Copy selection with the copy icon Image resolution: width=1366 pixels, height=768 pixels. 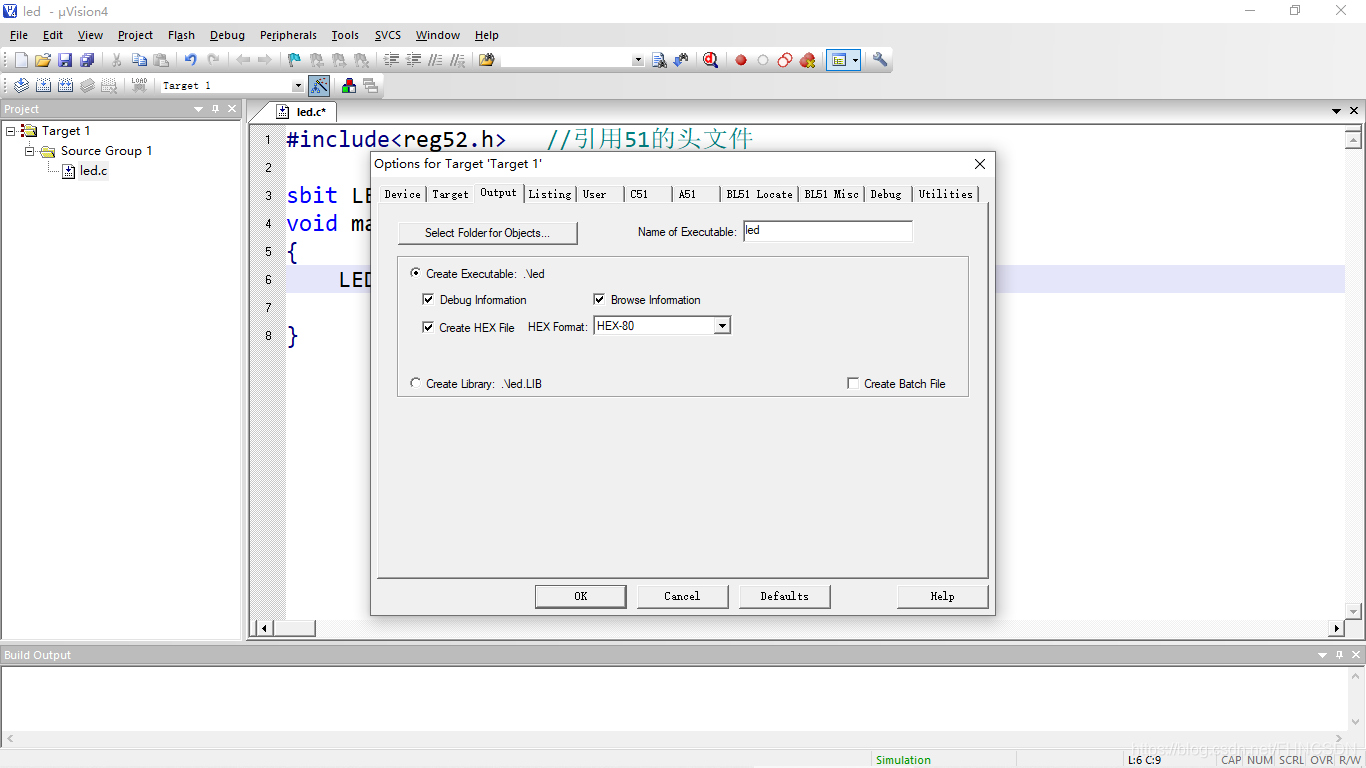pyautogui.click(x=139, y=60)
